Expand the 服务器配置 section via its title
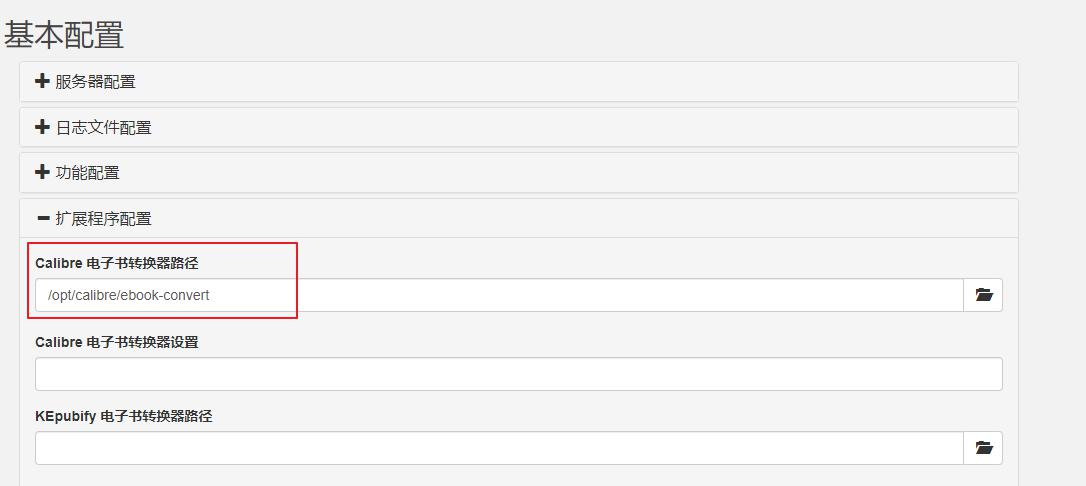Viewport: 1086px width, 486px height. pyautogui.click(x=95, y=82)
